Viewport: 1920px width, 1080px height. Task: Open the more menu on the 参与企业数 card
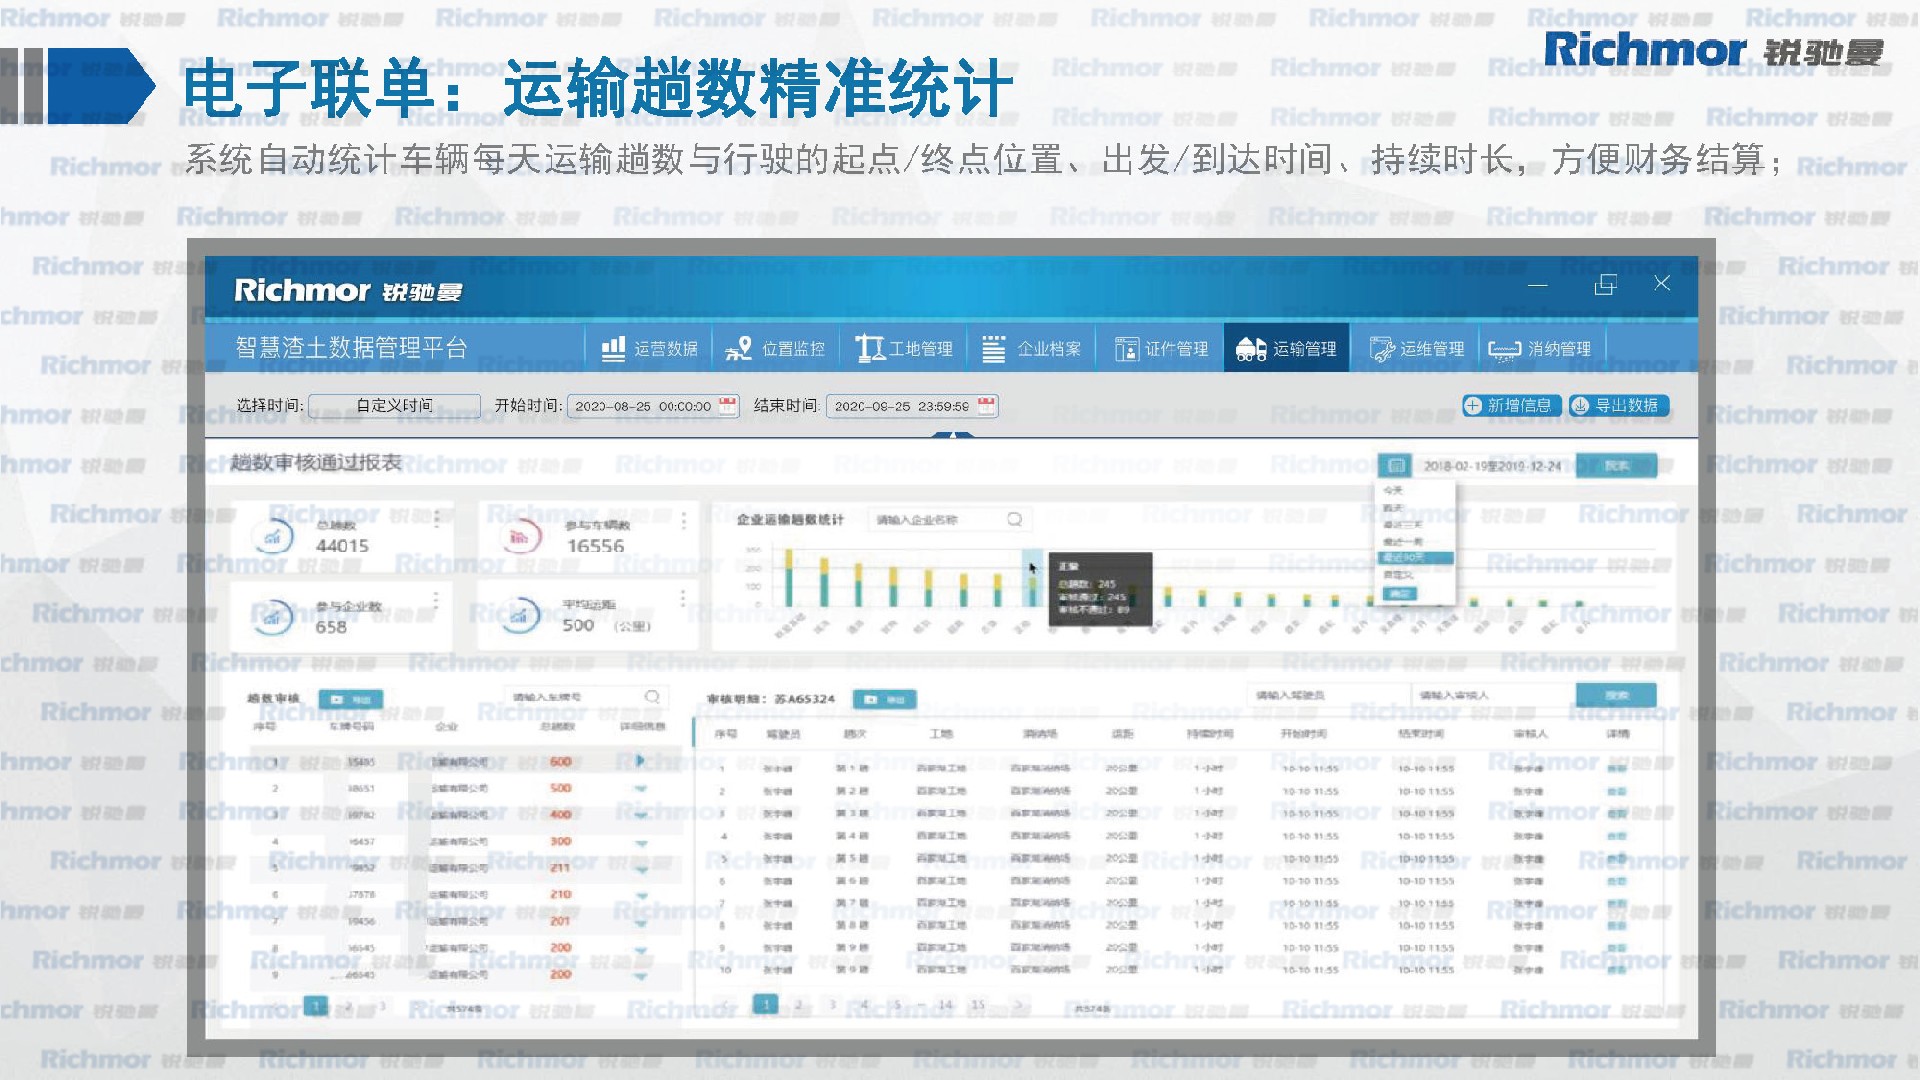(x=436, y=599)
